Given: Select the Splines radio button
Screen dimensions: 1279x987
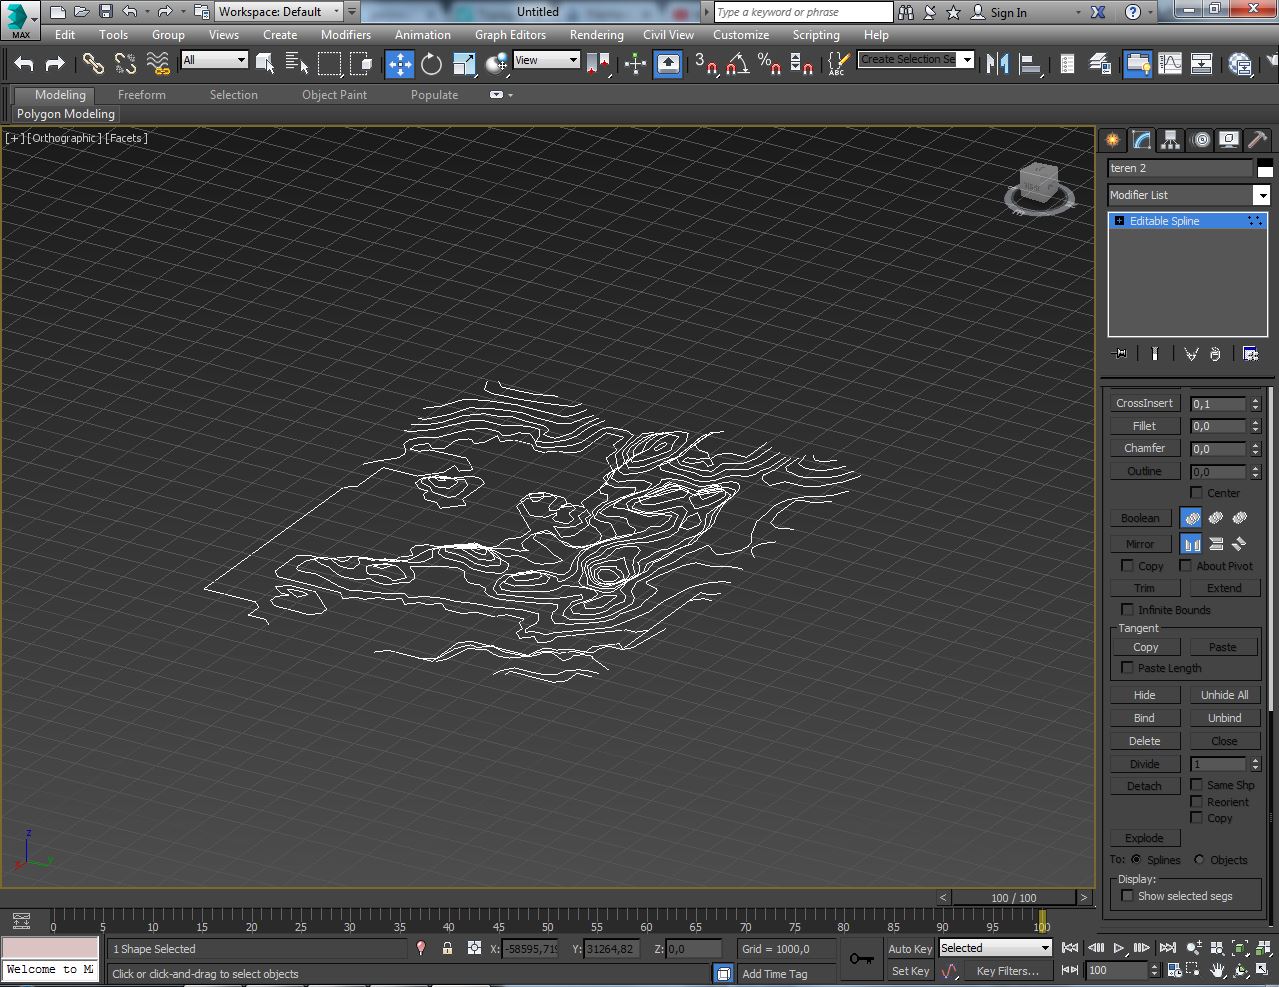Looking at the screenshot, I should coord(1136,860).
